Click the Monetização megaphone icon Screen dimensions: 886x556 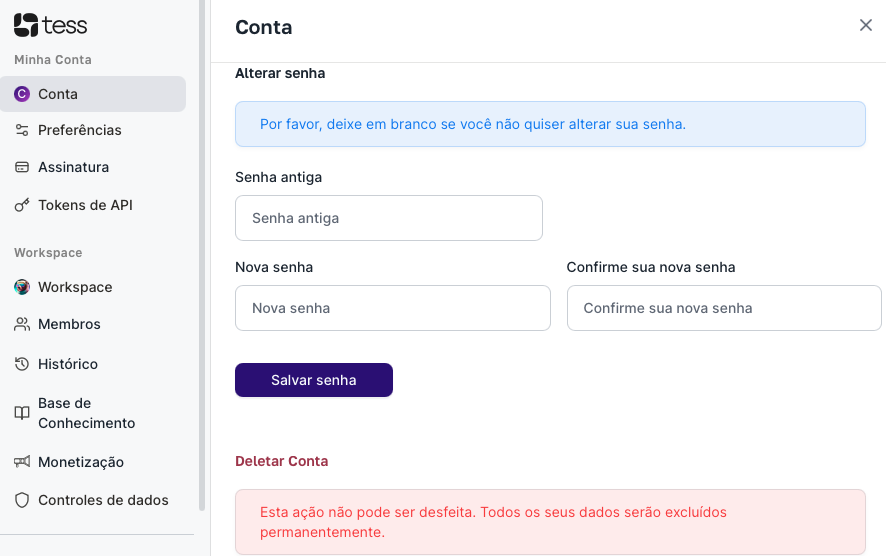tap(21, 462)
